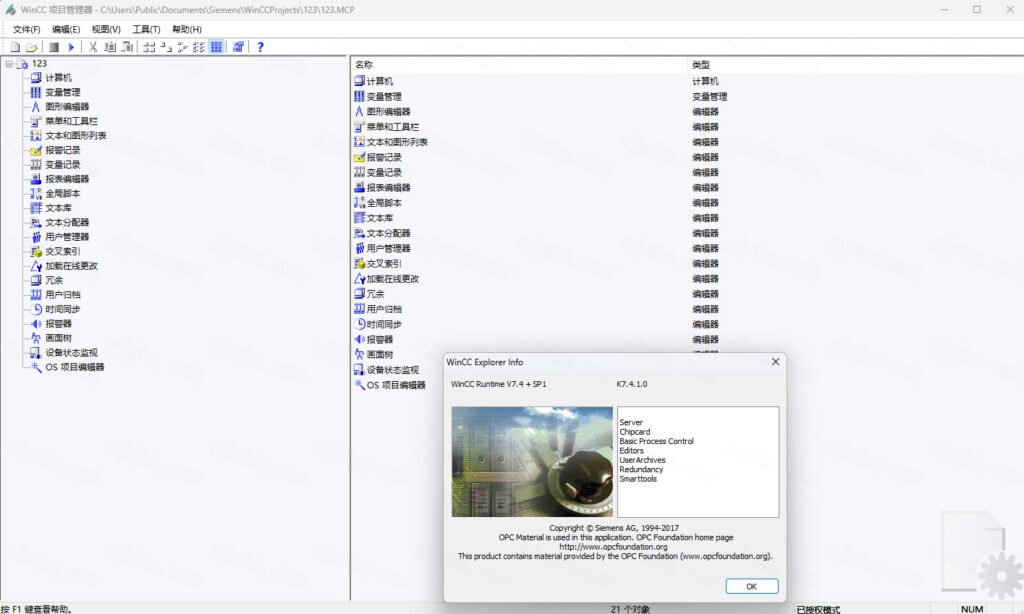The width and height of the screenshot is (1024, 614).
Task: Select 变量记录 in the left tree
Action: coord(63,165)
